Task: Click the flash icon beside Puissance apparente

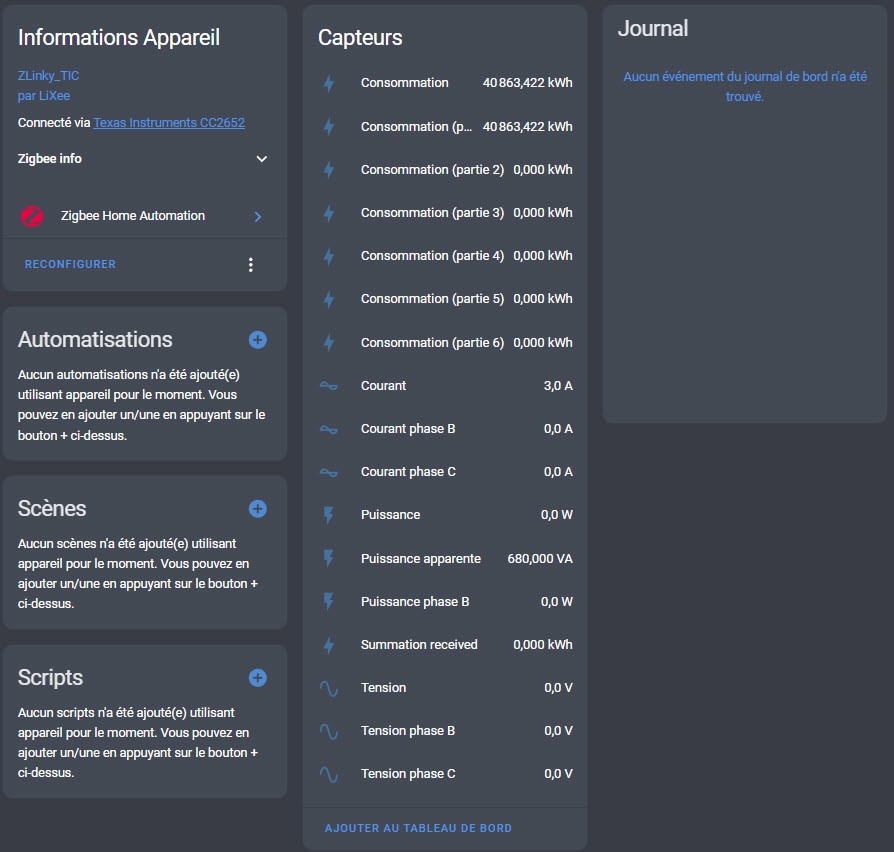Action: click(x=329, y=559)
